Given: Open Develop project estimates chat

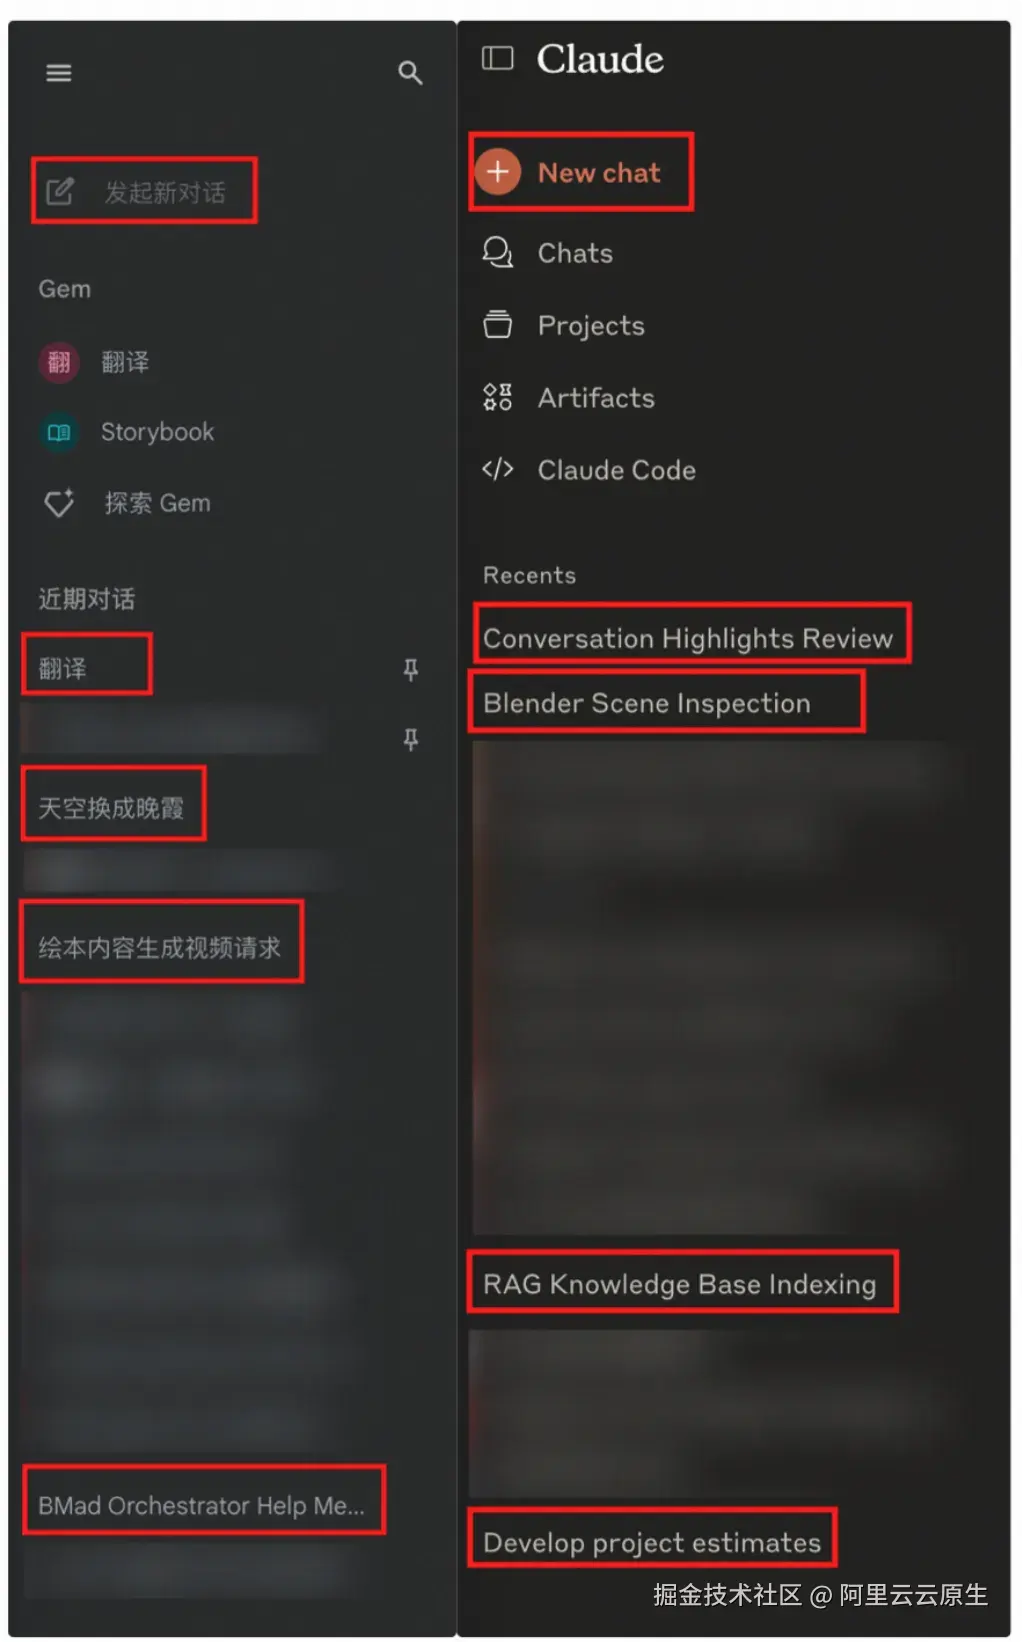Looking at the screenshot, I should pos(652,1542).
